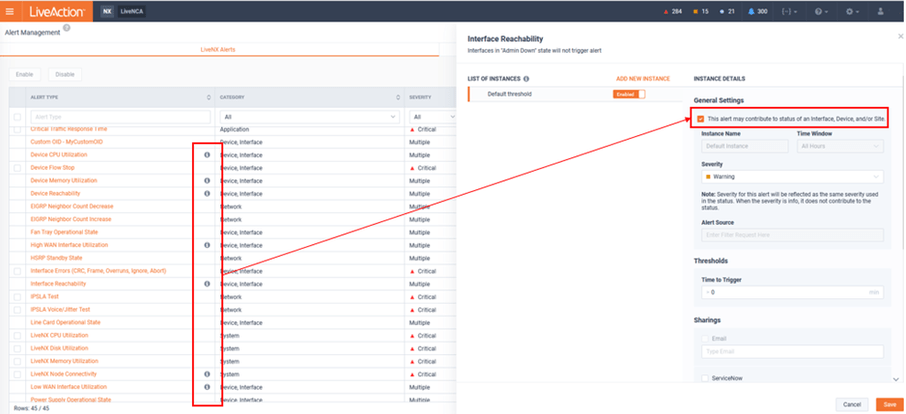This screenshot has width=906, height=414.
Task: View the 15 warning alerts indicator
Action: point(701,12)
